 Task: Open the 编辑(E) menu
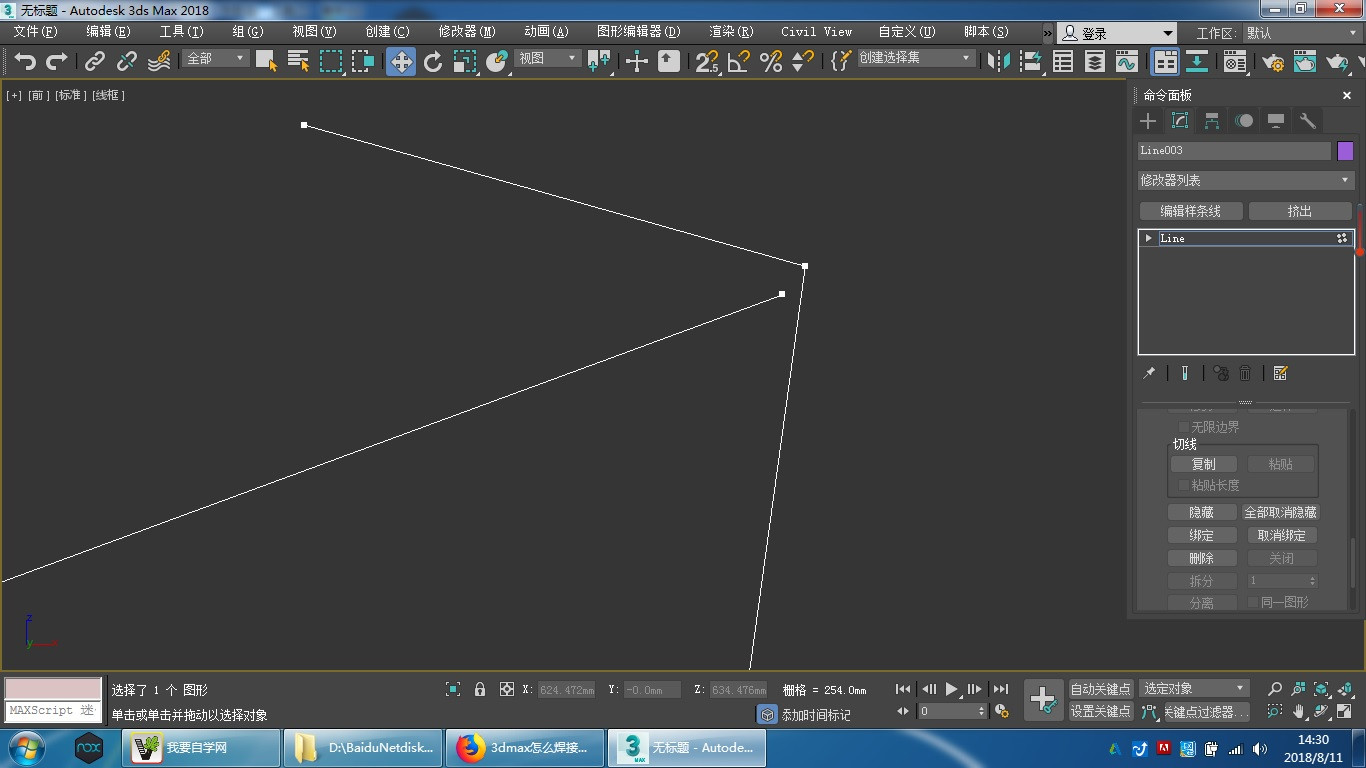point(108,32)
